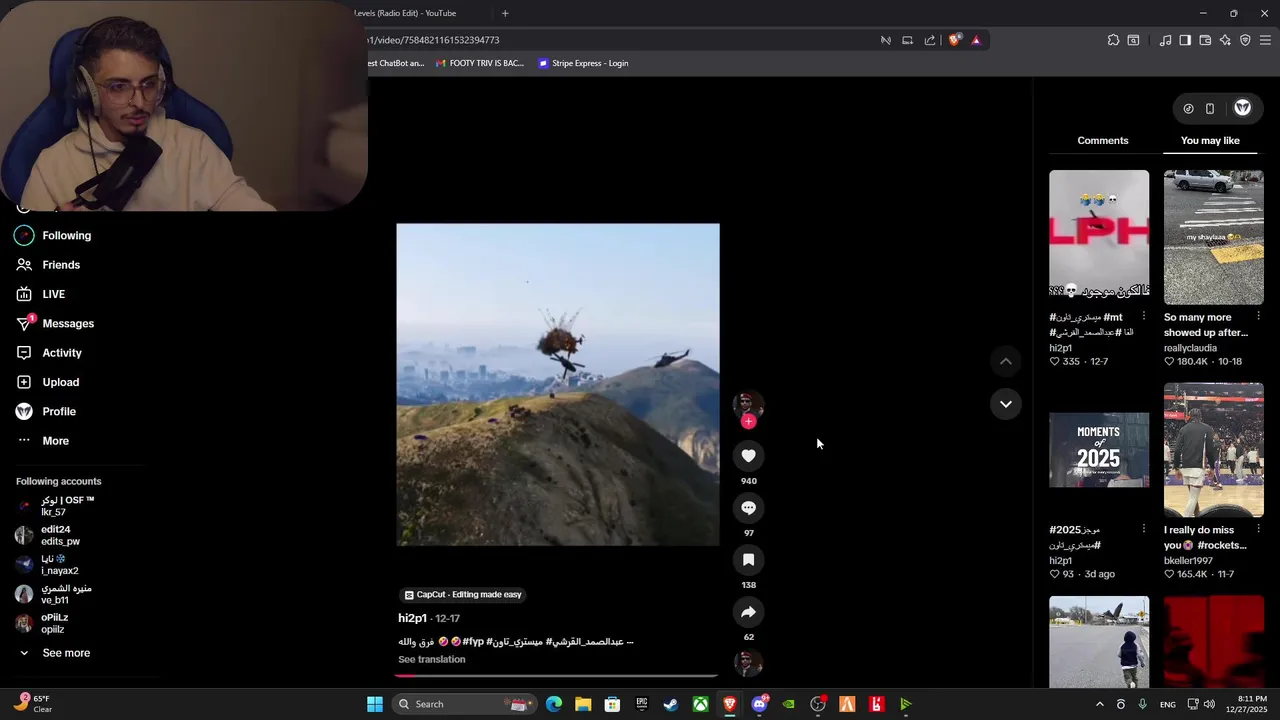Click the video progress bar below caption
The image size is (1280, 720).
557,676
